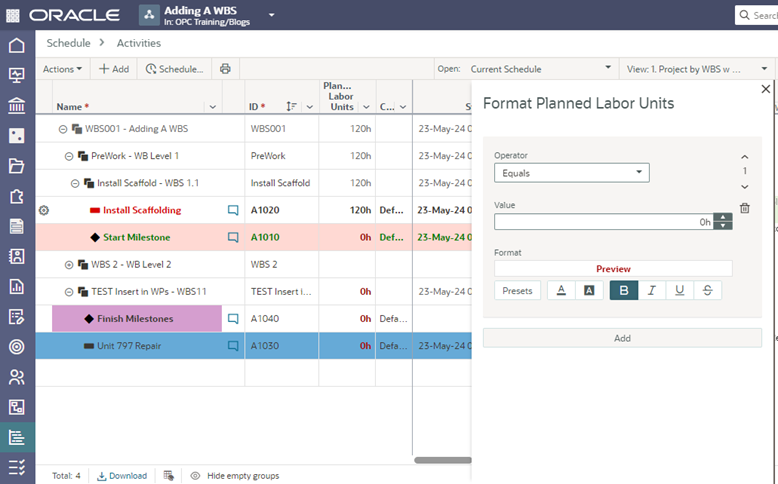Toggle Hide empty groups eye icon
This screenshot has width=778, height=484.
[196, 476]
